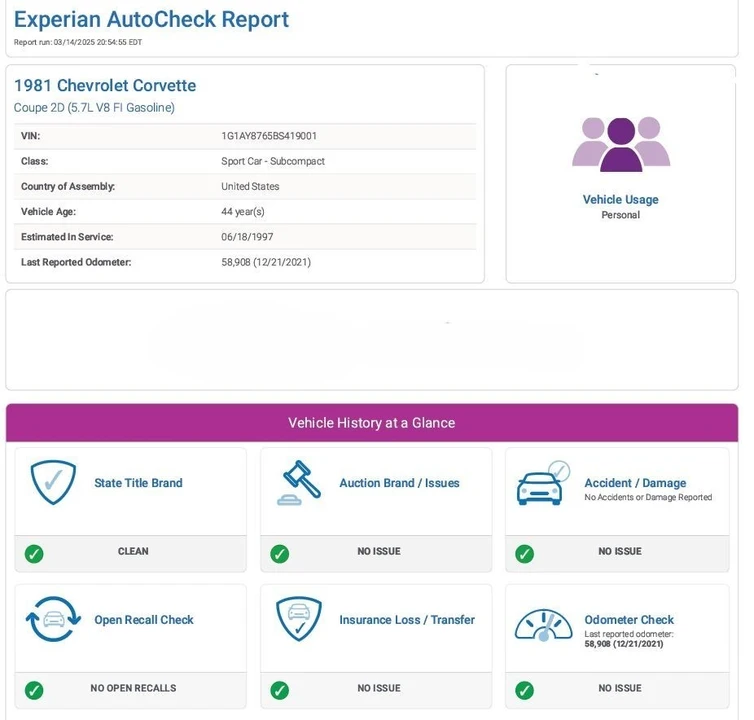
Task: Click the United States assembly value
Action: (x=250, y=186)
